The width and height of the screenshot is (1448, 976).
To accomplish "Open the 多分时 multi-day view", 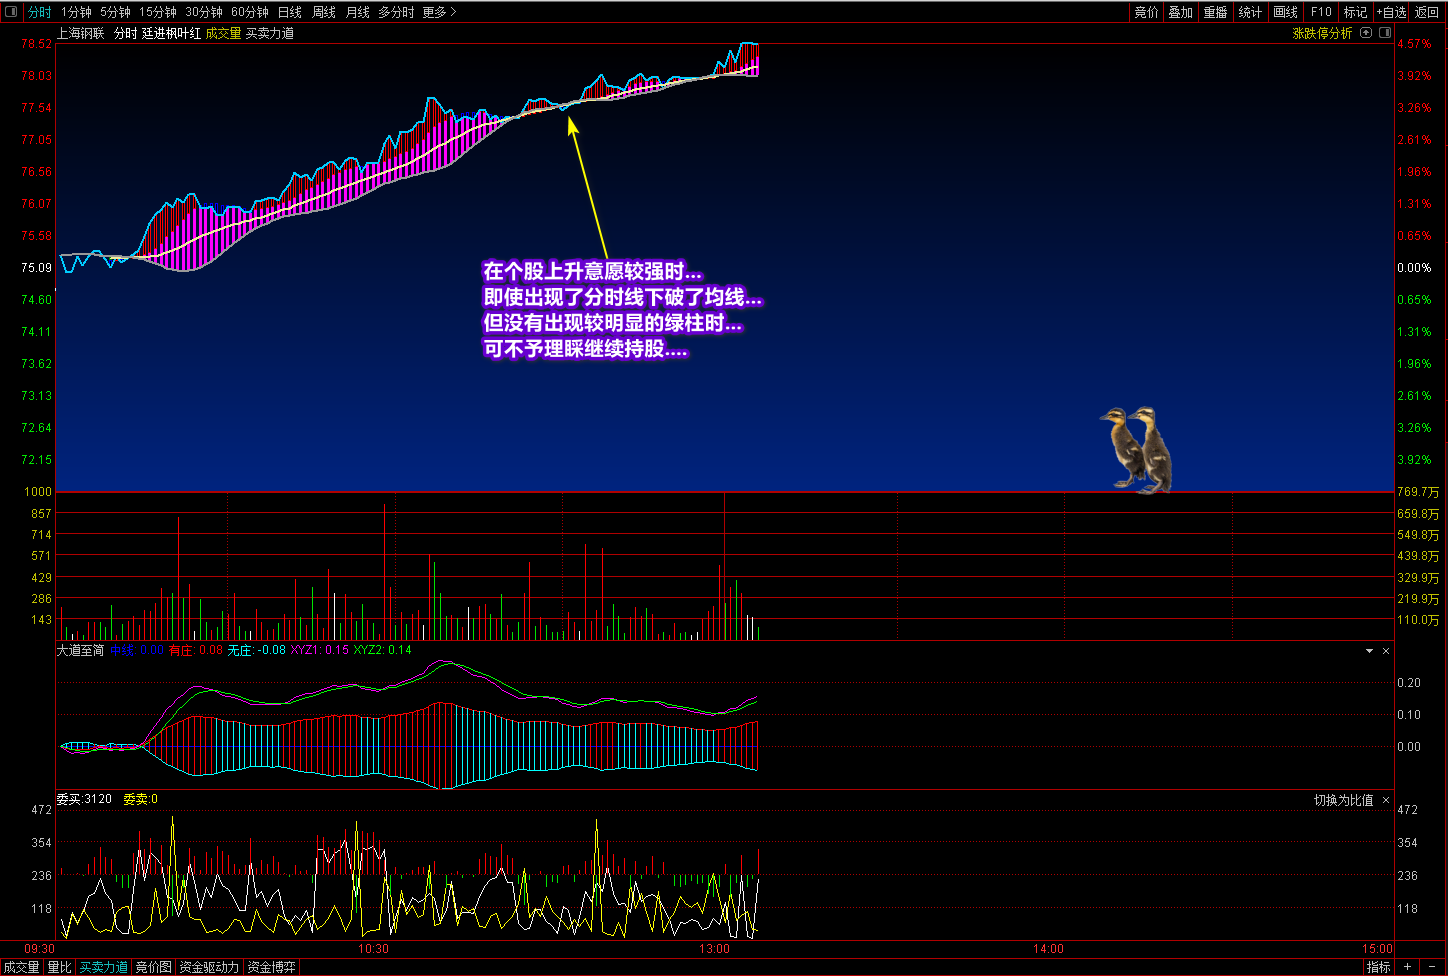I will (396, 12).
